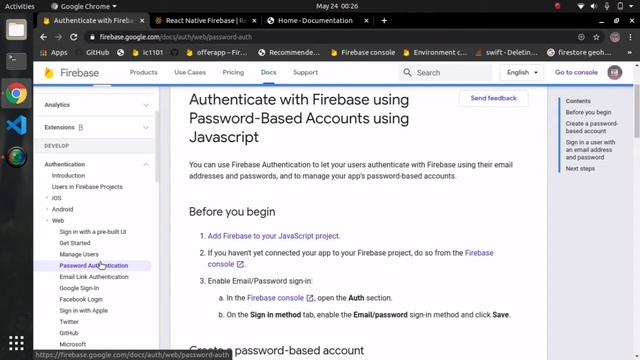Open the Facebook Login page
640x360 pixels.
click(x=81, y=299)
